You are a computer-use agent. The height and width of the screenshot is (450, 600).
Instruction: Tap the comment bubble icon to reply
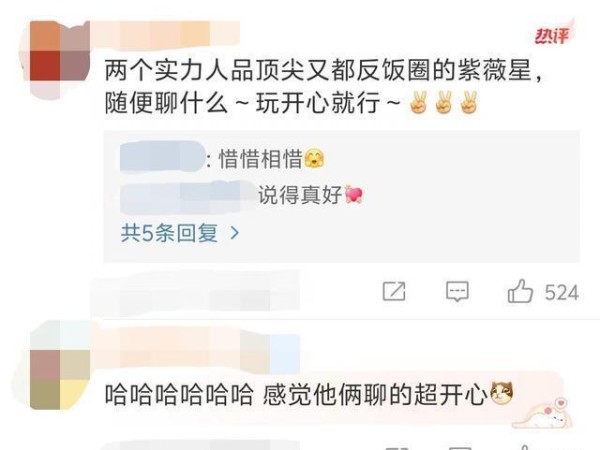[457, 292]
